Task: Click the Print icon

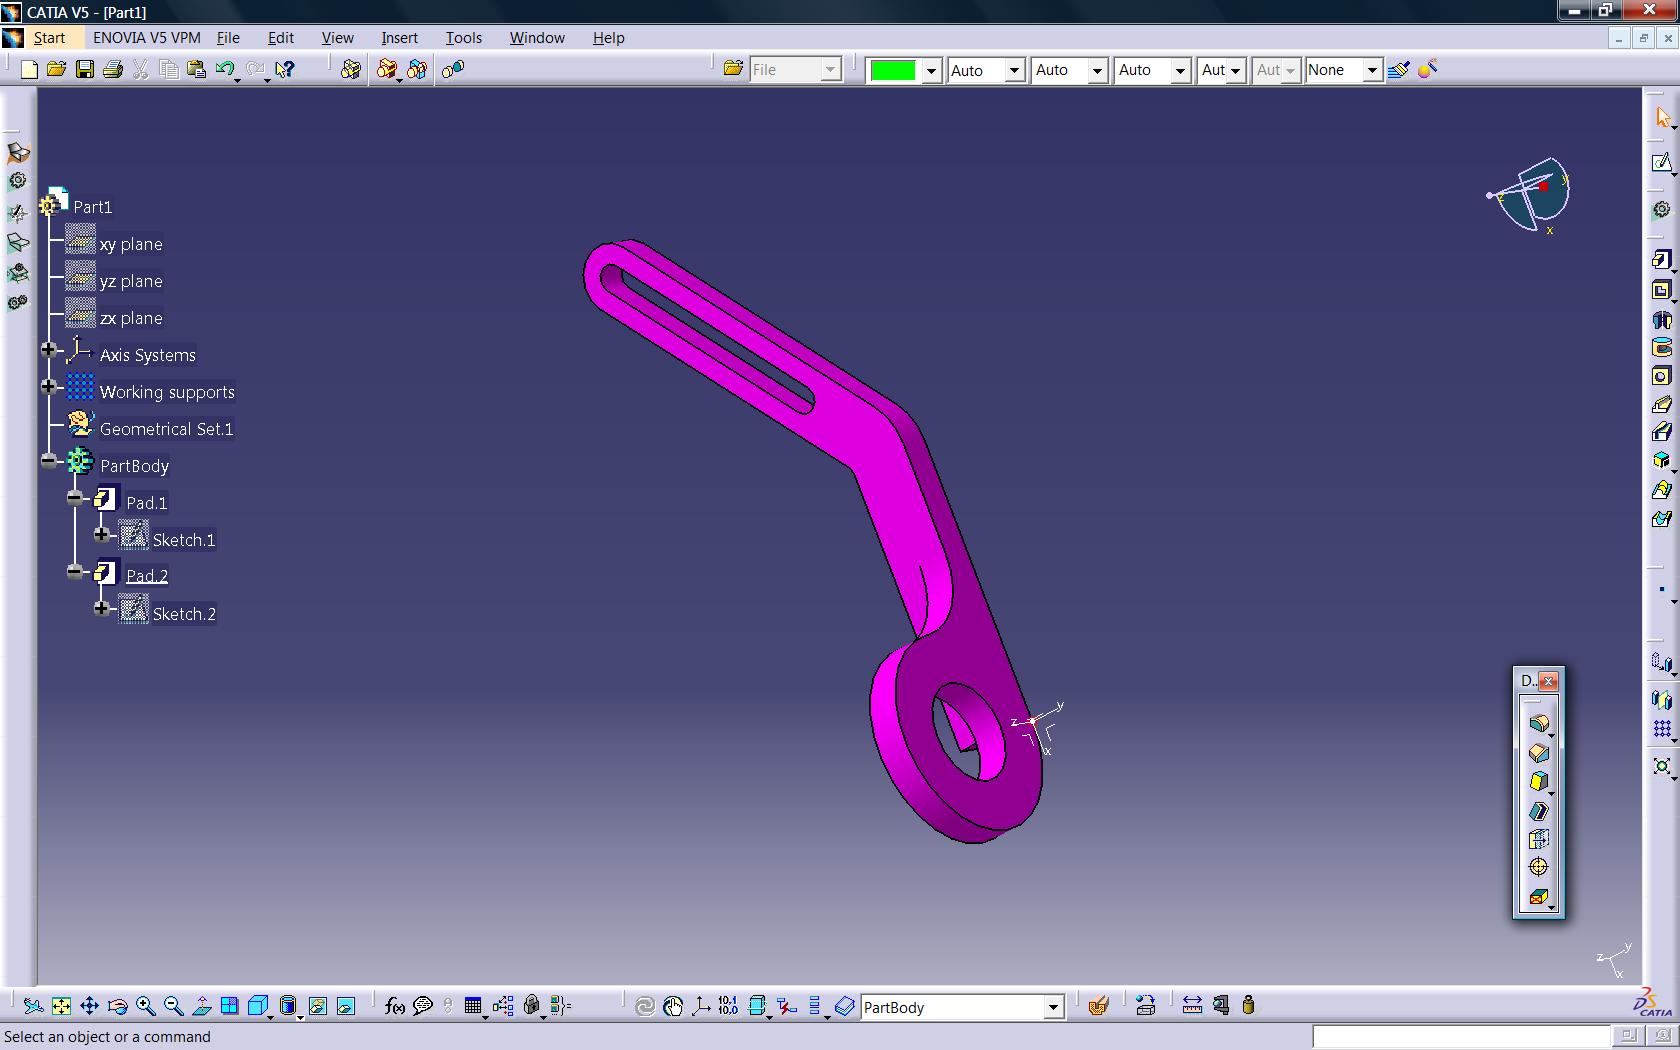Action: click(113, 69)
